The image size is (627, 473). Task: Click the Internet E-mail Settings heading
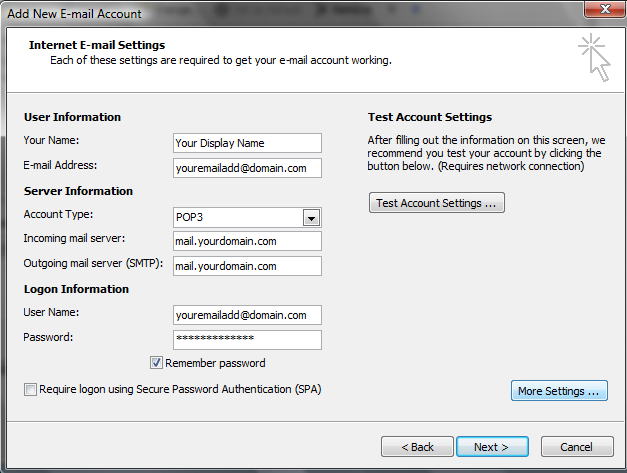[97, 45]
